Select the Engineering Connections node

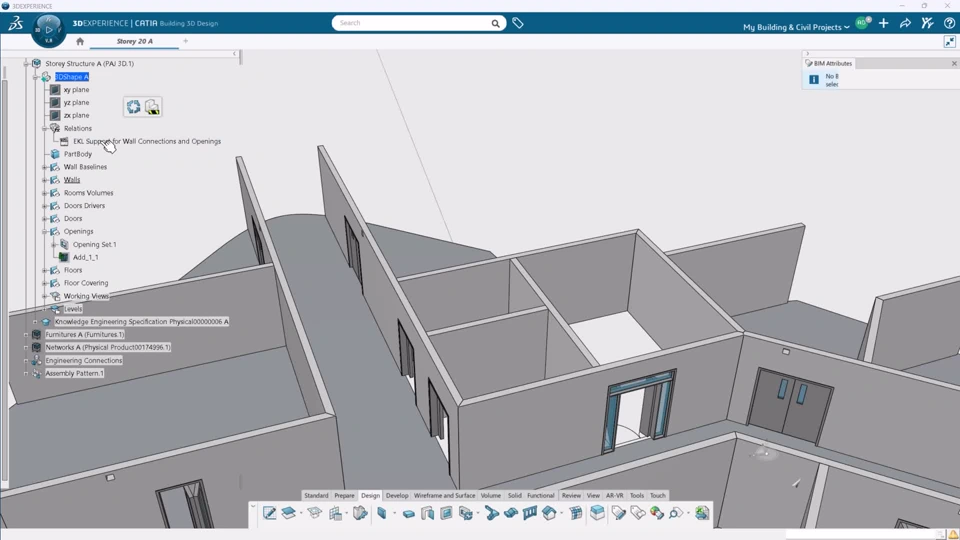coord(84,361)
